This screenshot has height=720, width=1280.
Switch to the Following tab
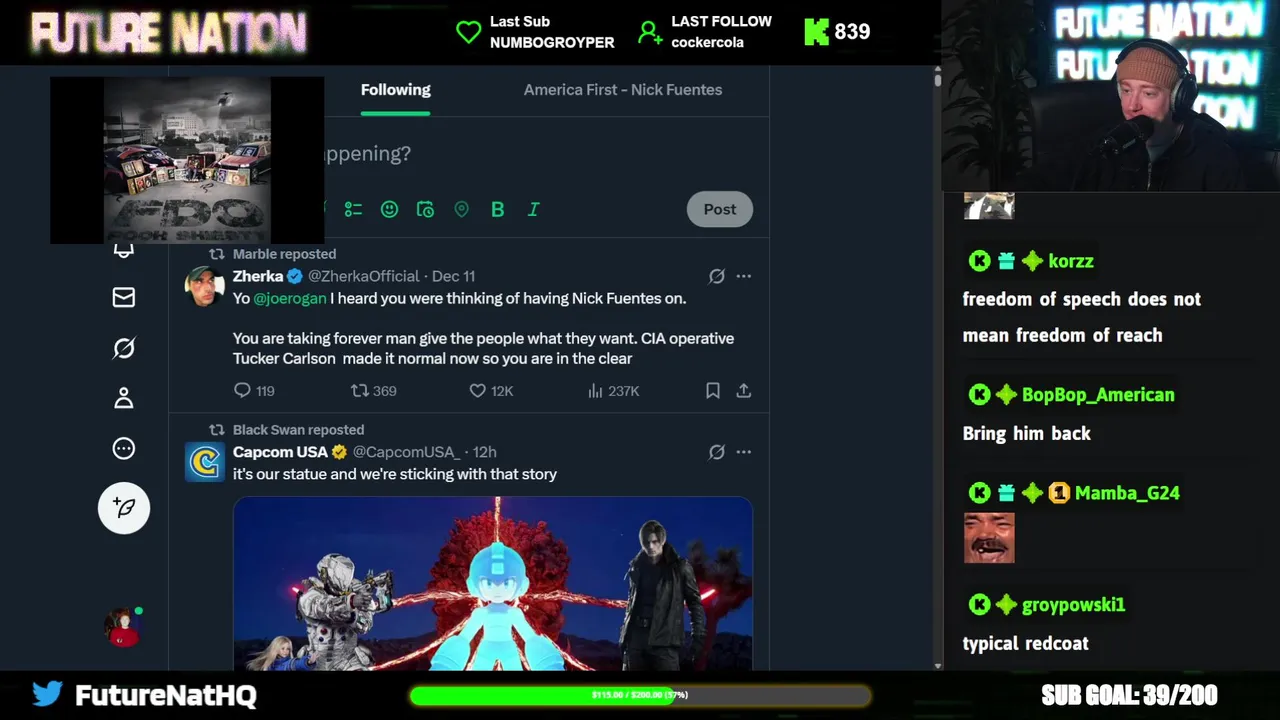pos(396,90)
